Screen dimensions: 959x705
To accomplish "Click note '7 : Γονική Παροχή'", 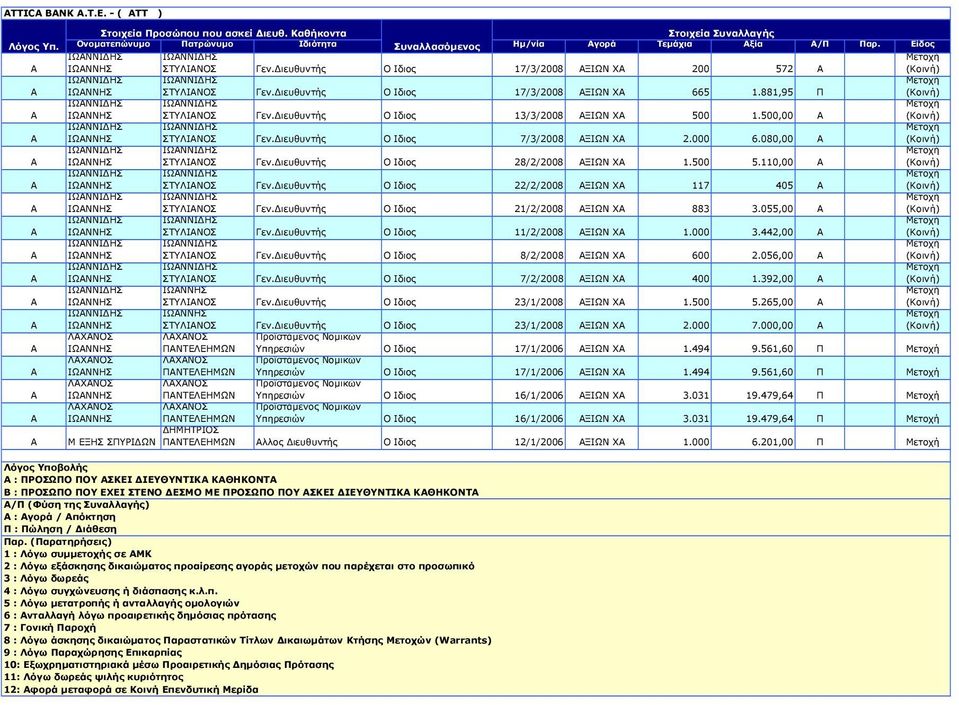I will [50, 627].
